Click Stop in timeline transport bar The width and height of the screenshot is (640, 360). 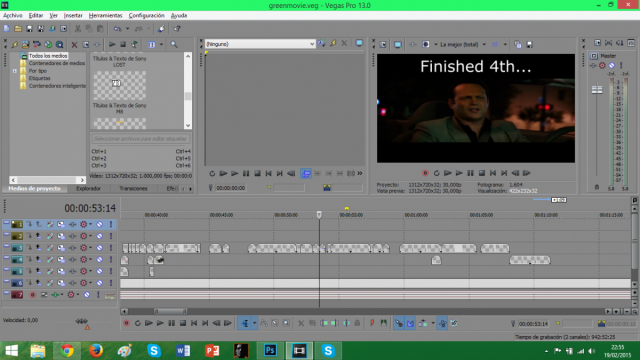[183, 323]
